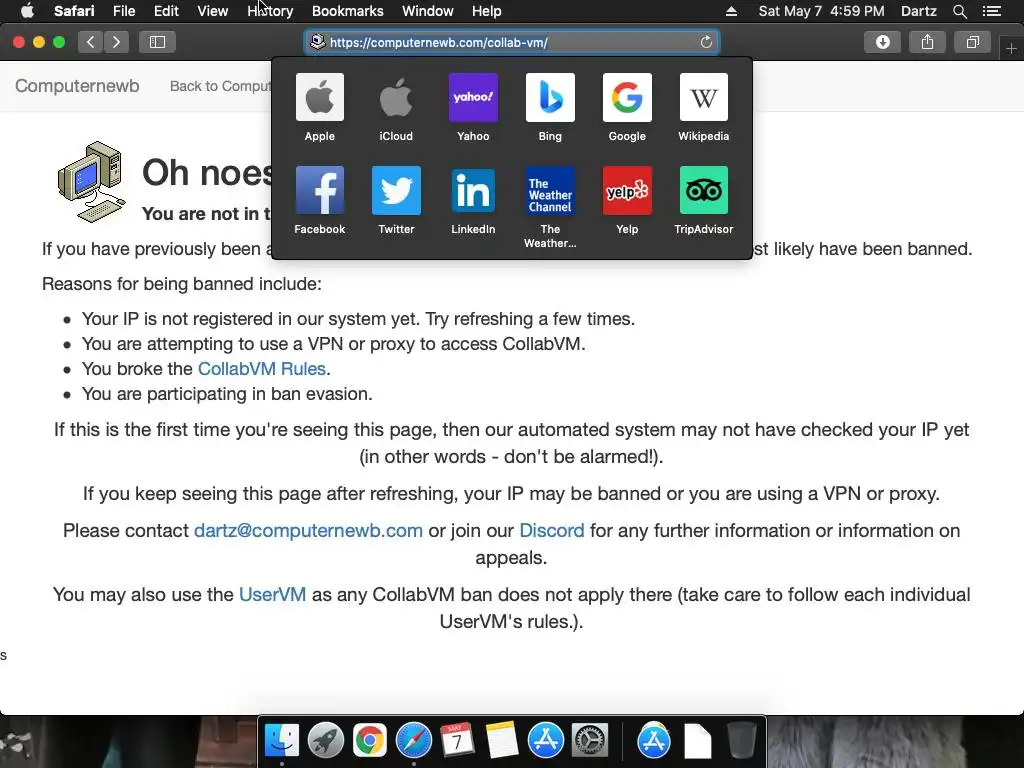Reload the page with refresh icon

(706, 42)
